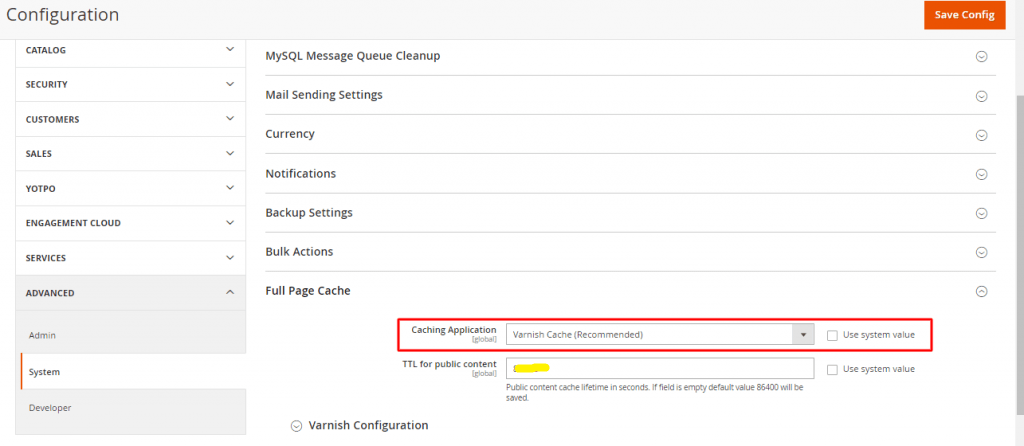Expand the Services sidebar section
This screenshot has height=446, width=1024.
tap(131, 258)
